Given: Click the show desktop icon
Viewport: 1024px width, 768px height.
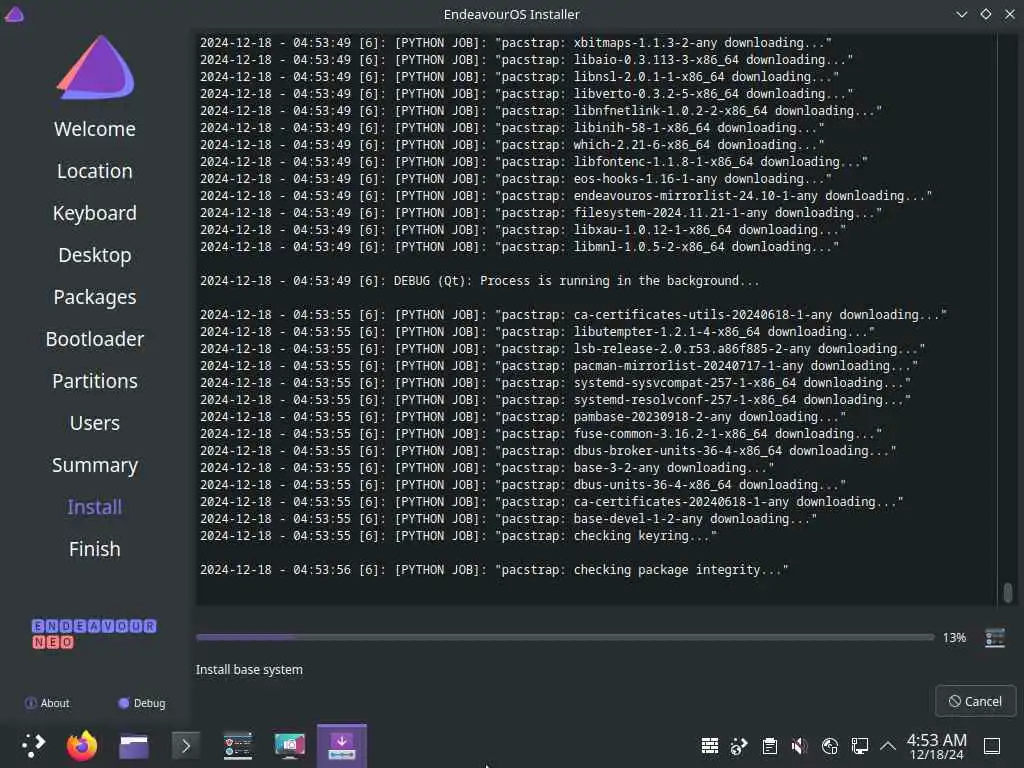Looking at the screenshot, I should 992,746.
